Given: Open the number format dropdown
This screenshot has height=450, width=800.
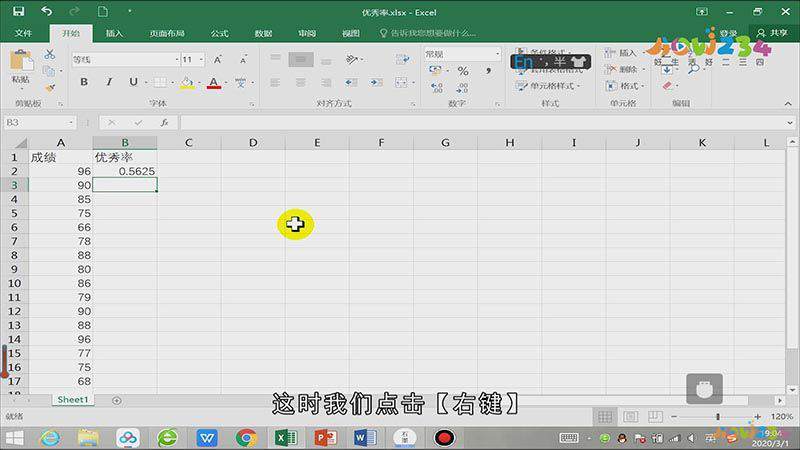Looking at the screenshot, I should pos(497,54).
